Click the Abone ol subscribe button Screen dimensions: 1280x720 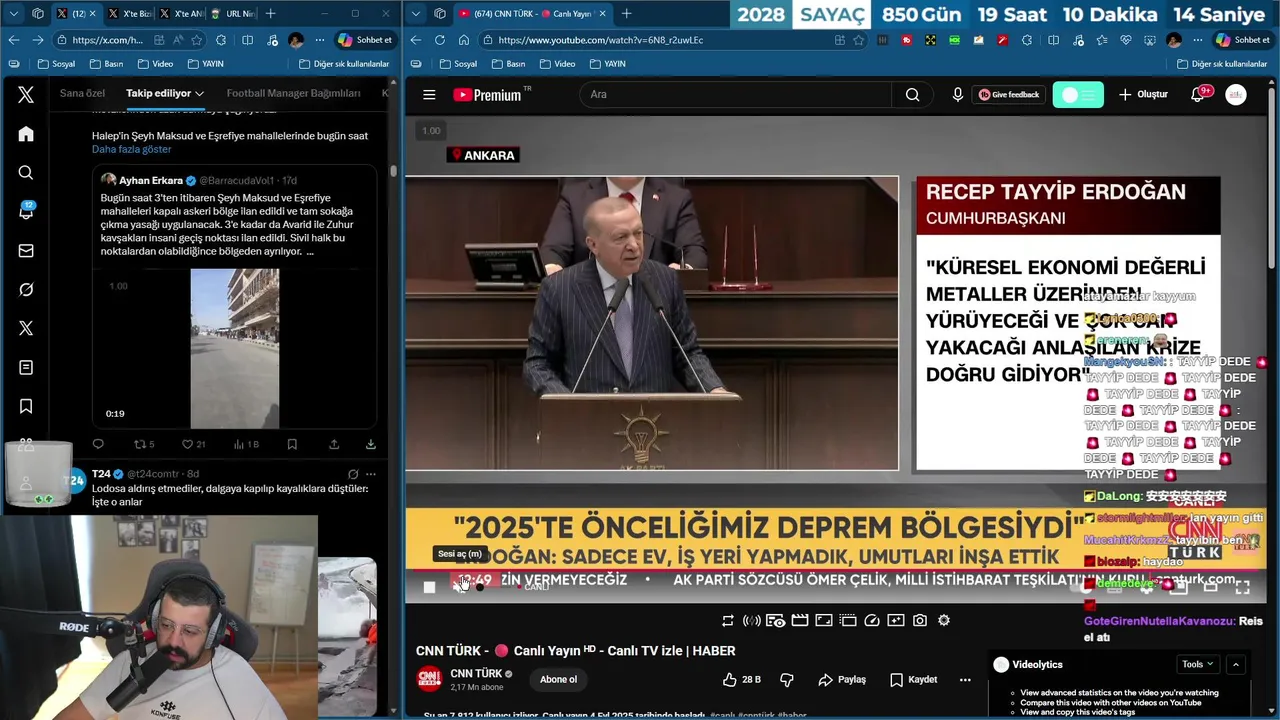coord(558,680)
